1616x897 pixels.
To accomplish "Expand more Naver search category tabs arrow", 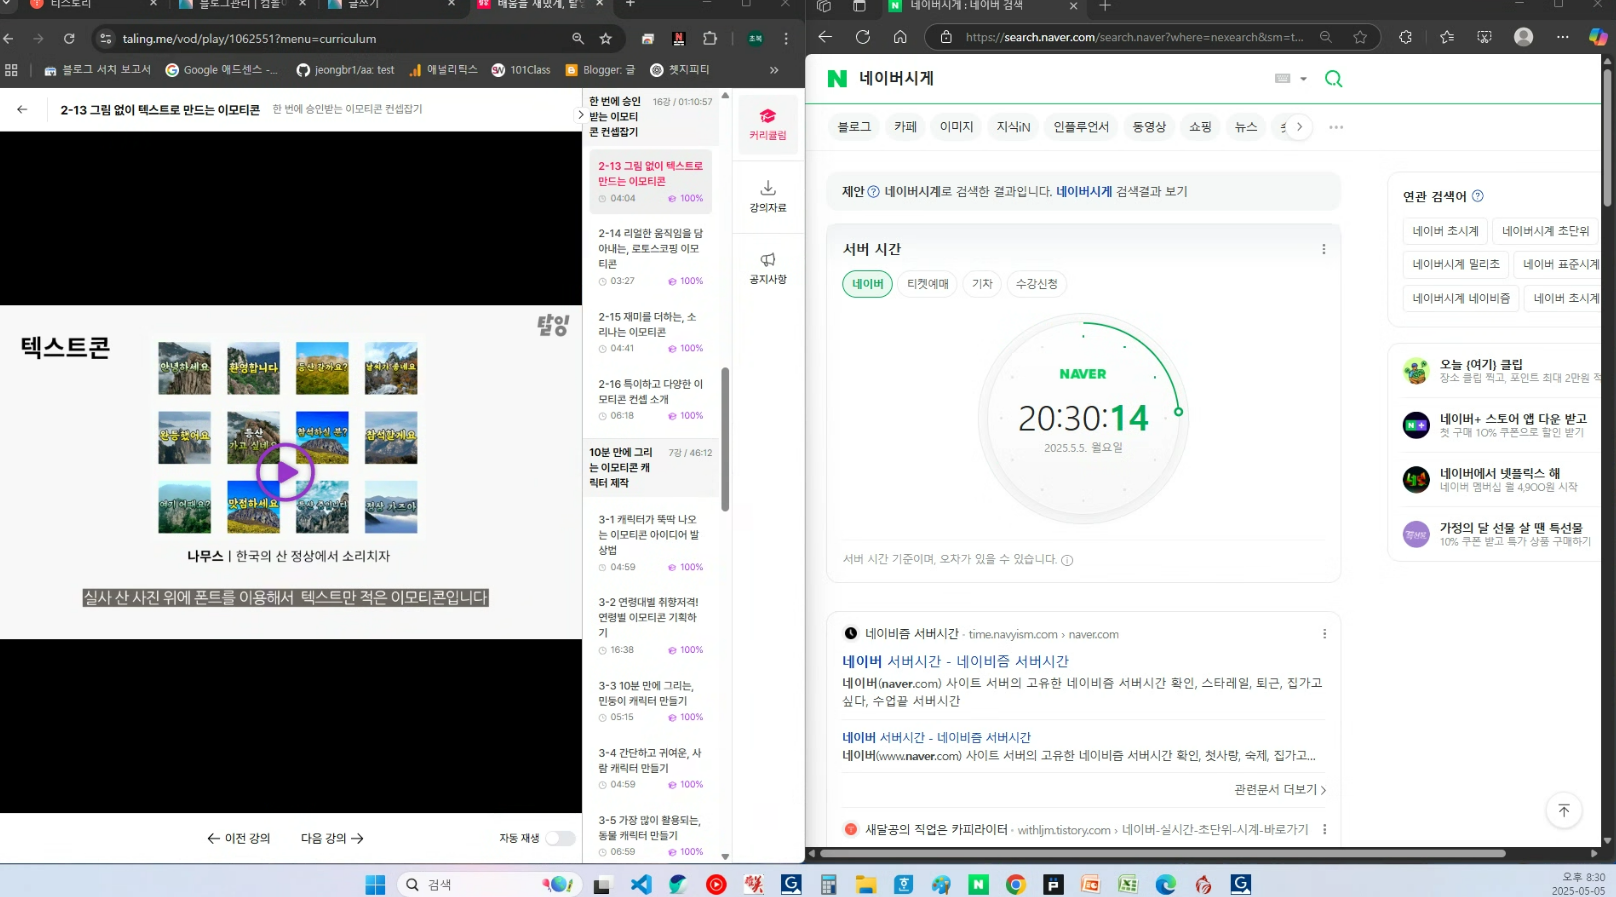I will (1299, 127).
